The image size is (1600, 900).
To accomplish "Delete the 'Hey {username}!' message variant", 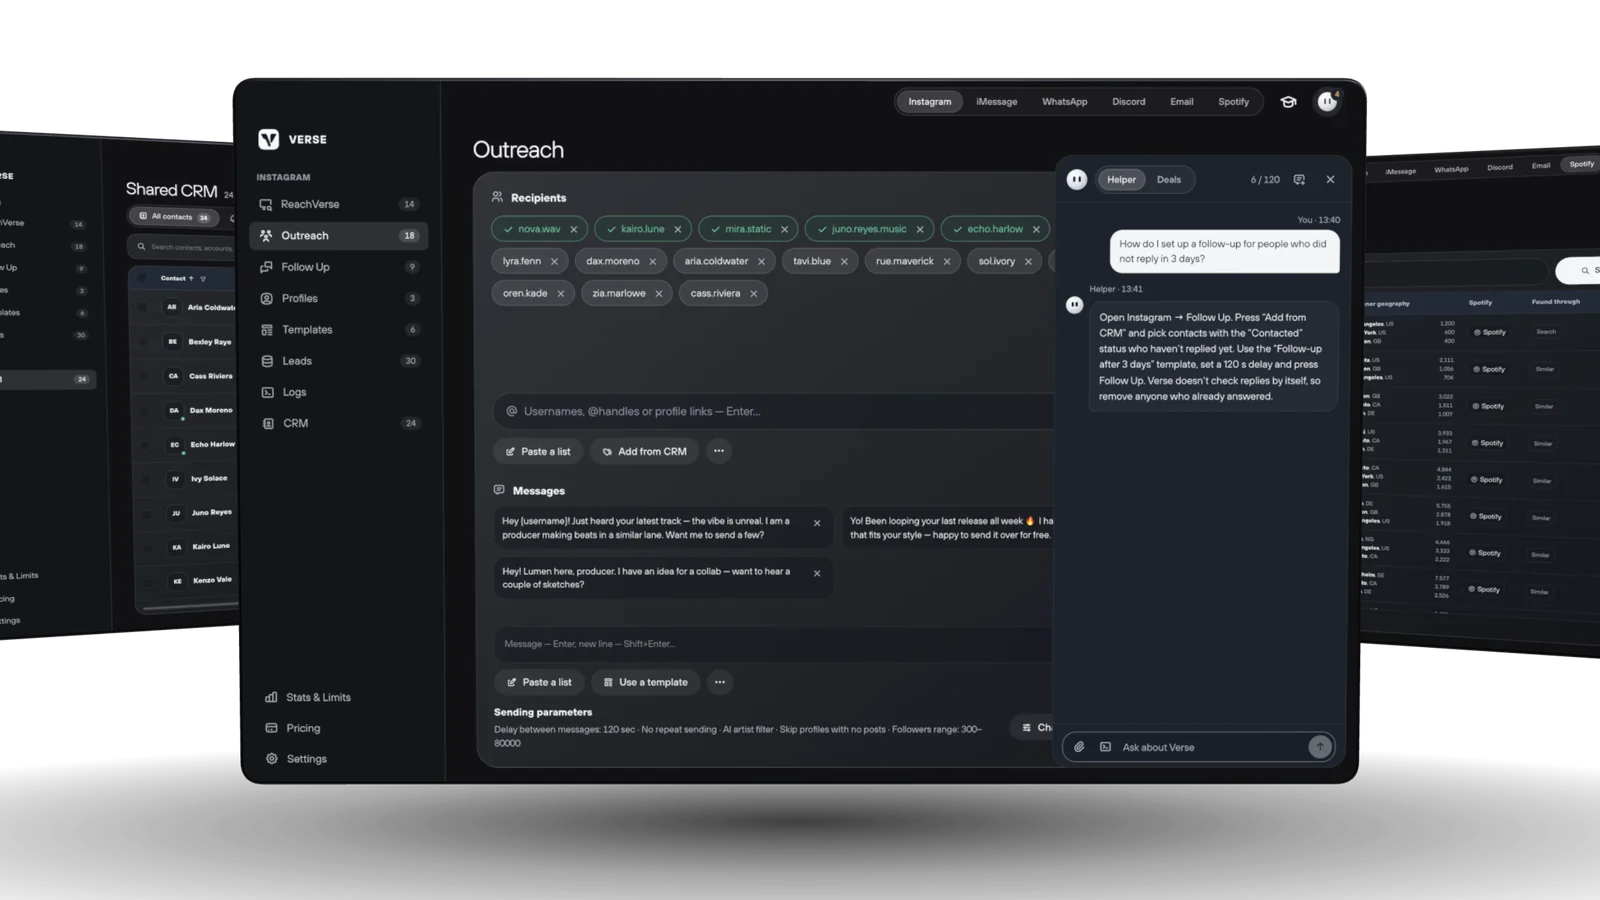I will pos(817,523).
